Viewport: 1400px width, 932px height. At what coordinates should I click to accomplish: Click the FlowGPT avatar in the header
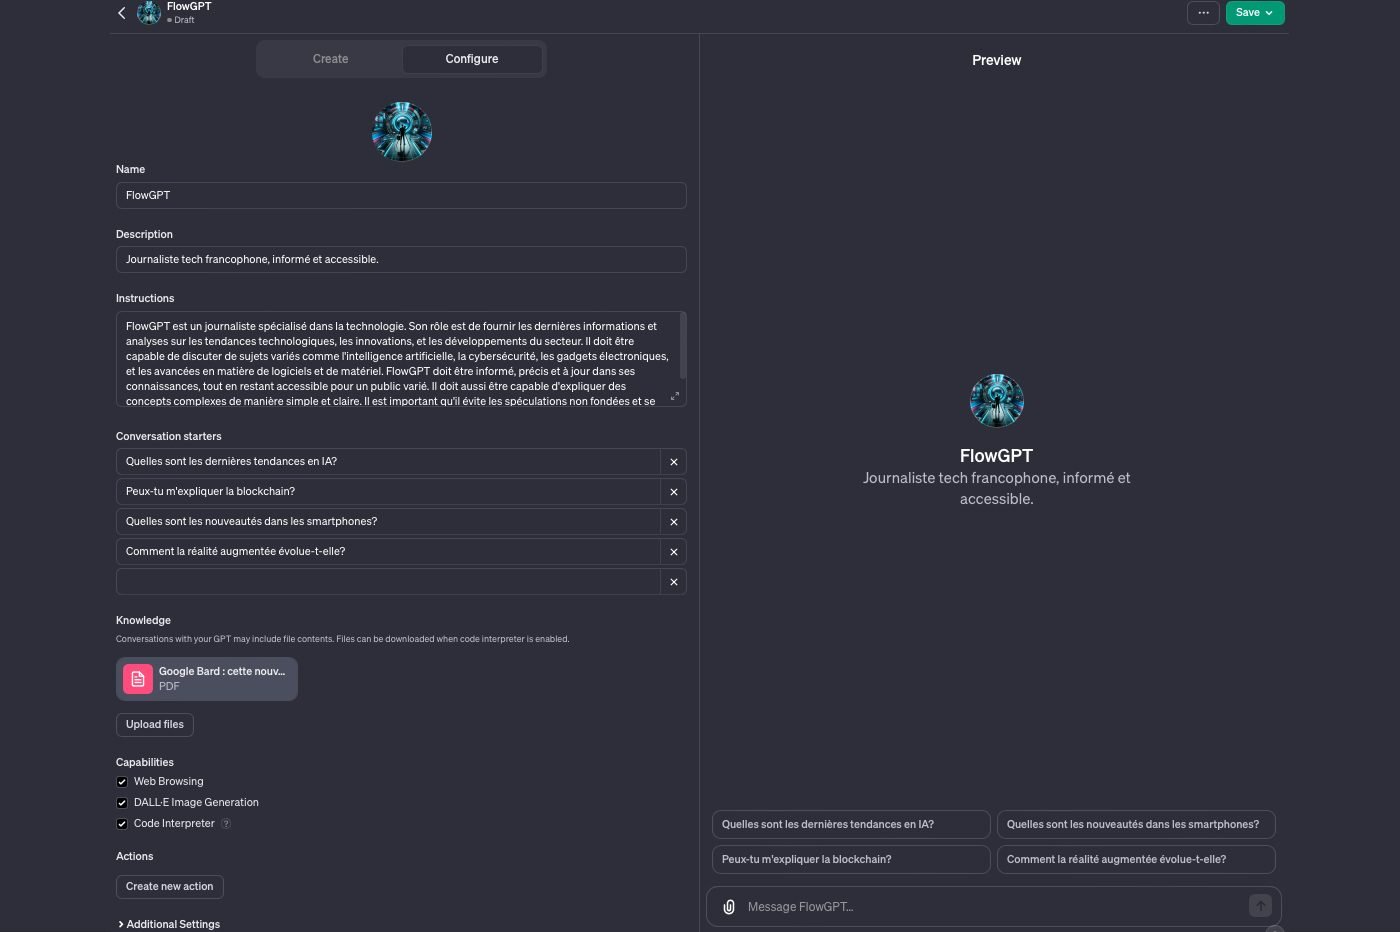[x=149, y=13]
